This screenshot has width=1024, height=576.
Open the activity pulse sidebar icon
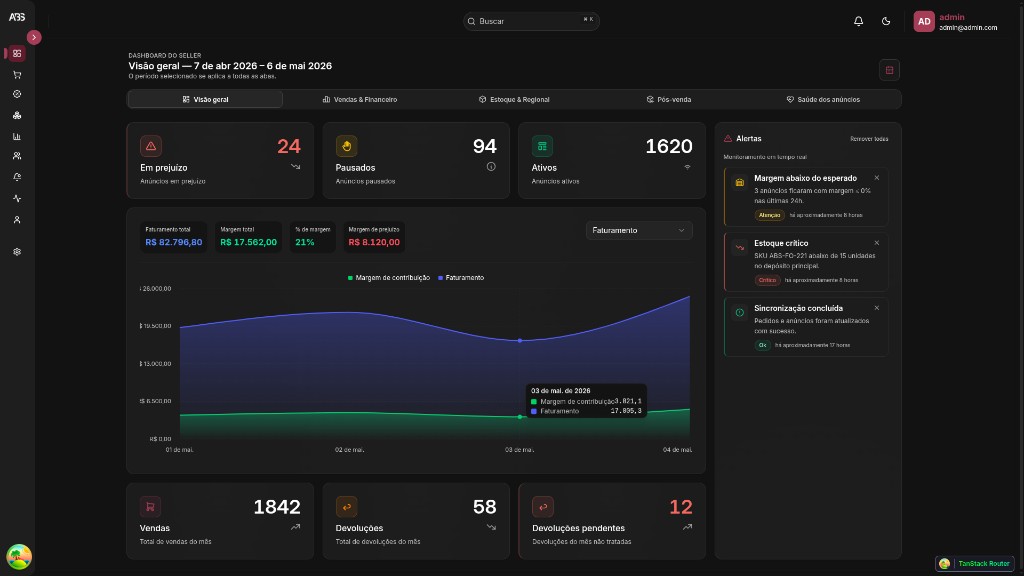click(x=17, y=199)
